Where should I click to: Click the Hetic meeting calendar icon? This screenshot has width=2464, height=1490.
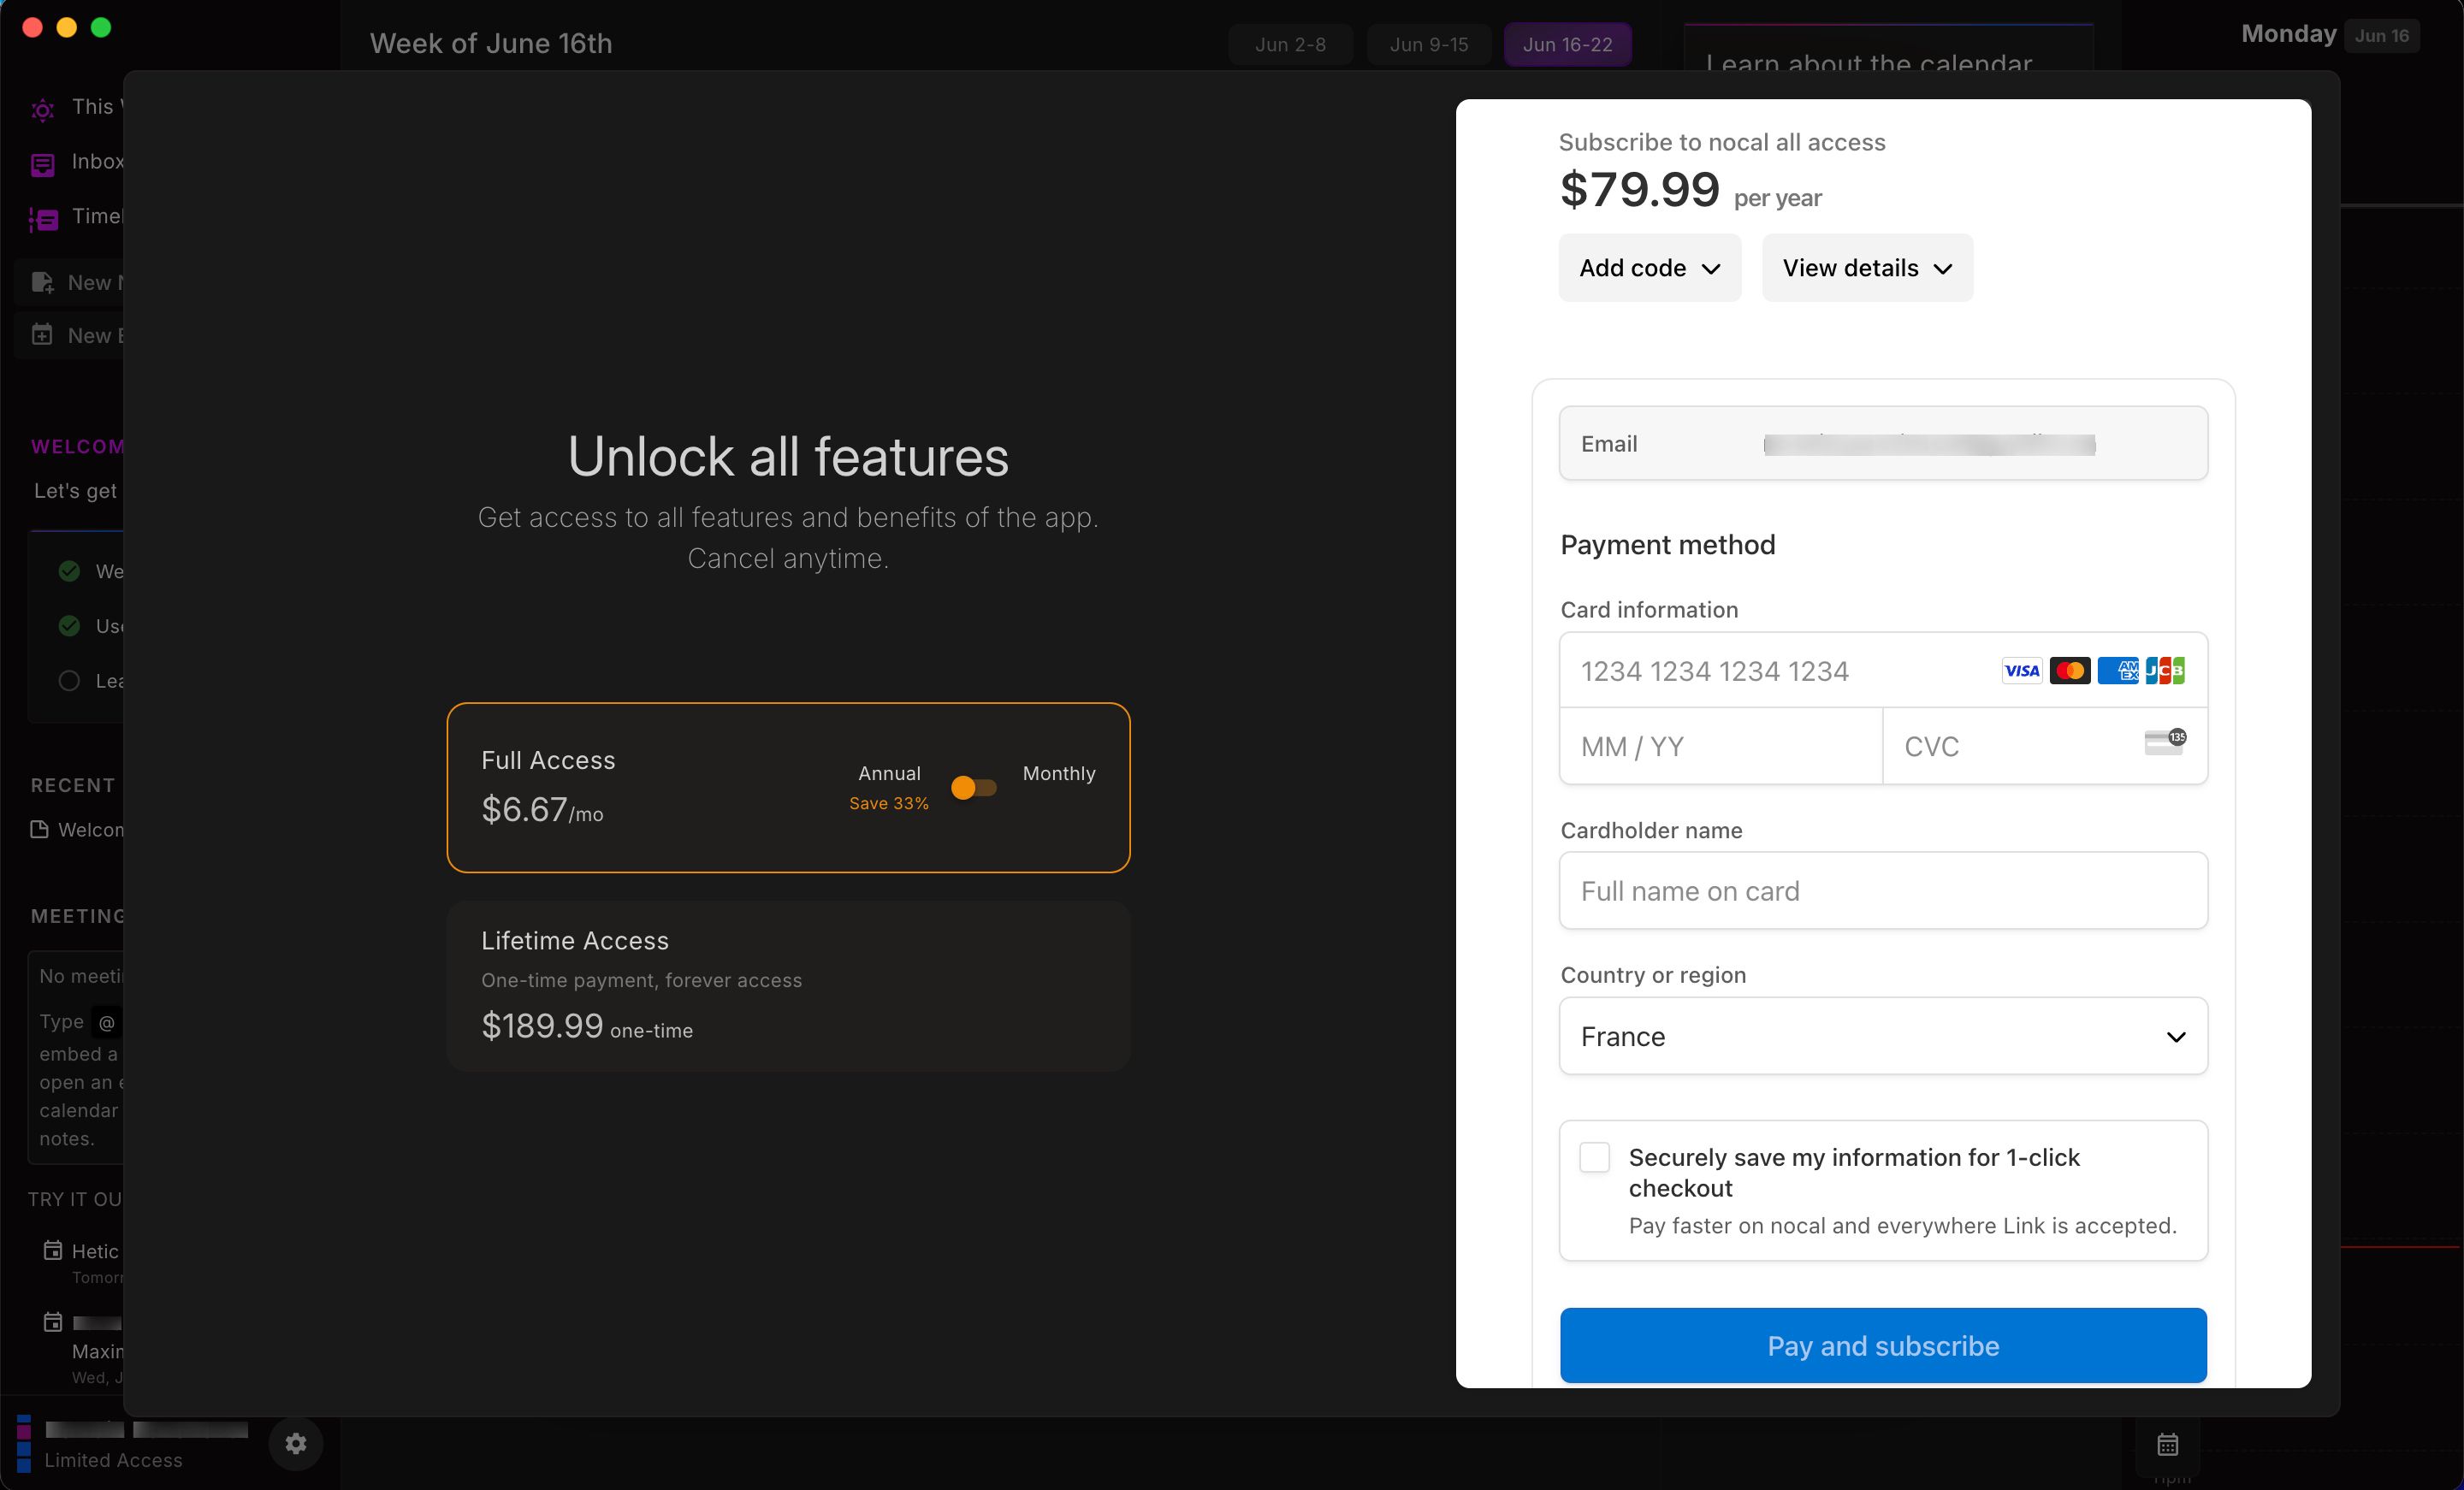53,1250
